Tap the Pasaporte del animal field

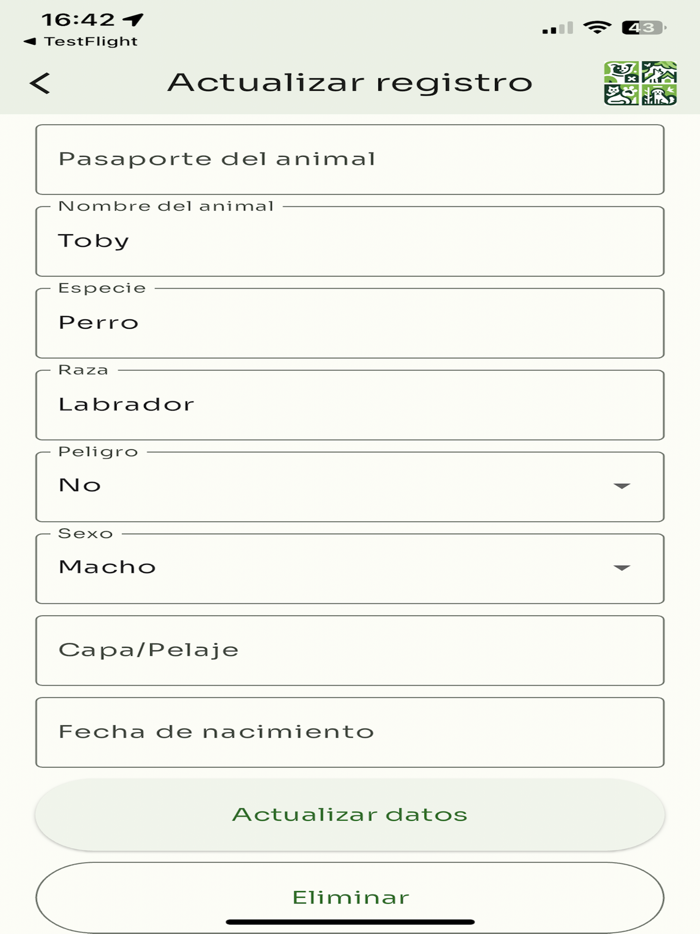tap(350, 158)
